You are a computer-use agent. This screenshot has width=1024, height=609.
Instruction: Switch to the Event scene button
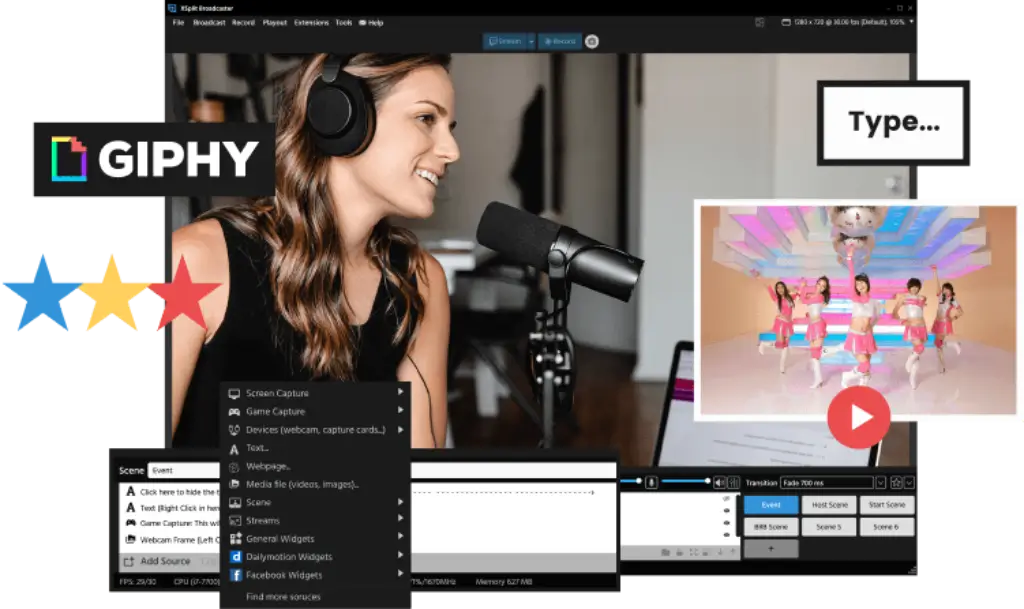point(771,505)
